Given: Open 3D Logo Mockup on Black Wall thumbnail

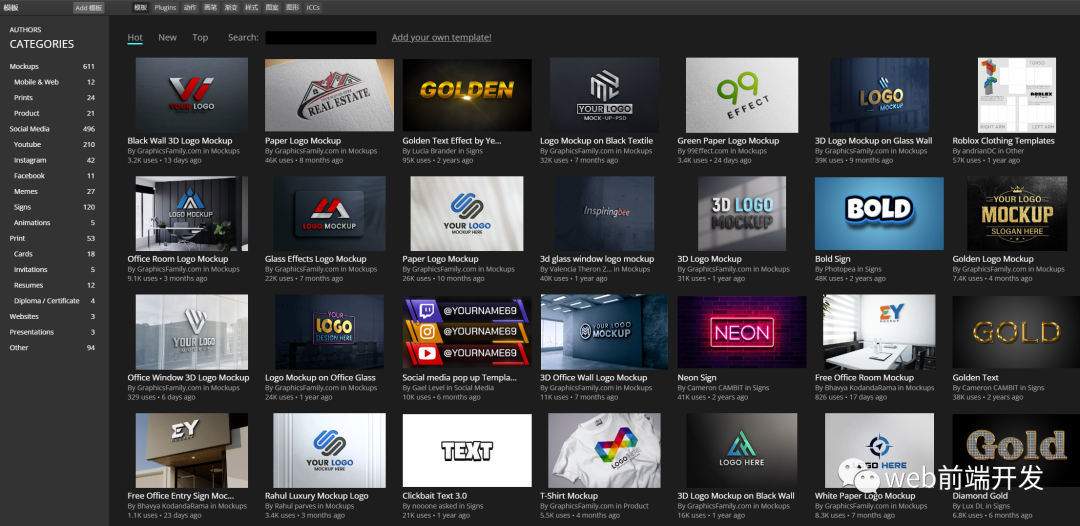Looking at the screenshot, I should tap(742, 450).
